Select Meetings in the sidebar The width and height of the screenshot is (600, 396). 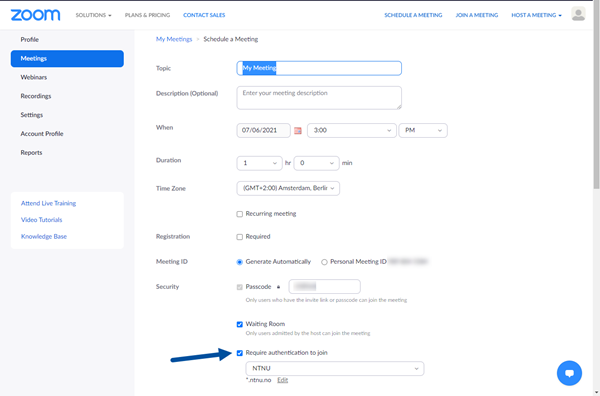pyautogui.click(x=67, y=59)
